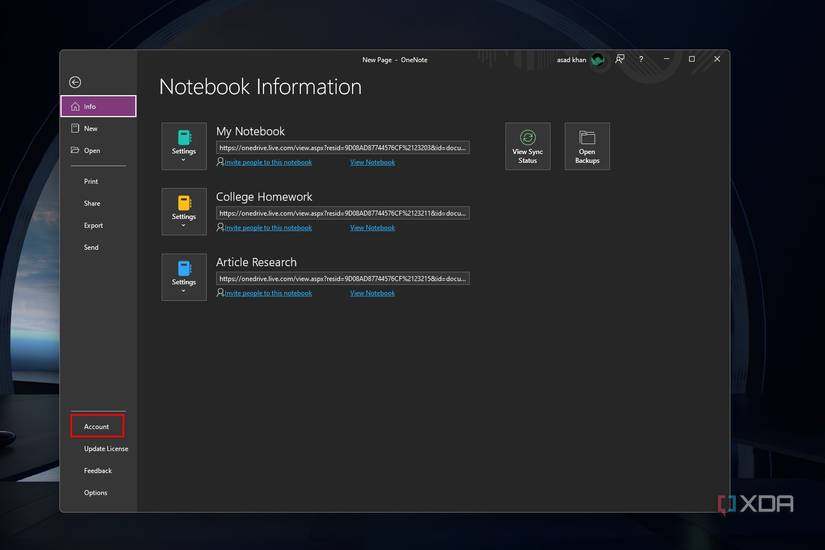The width and height of the screenshot is (825, 550).
Task: View Notebook link for Article Research
Action: pos(373,293)
